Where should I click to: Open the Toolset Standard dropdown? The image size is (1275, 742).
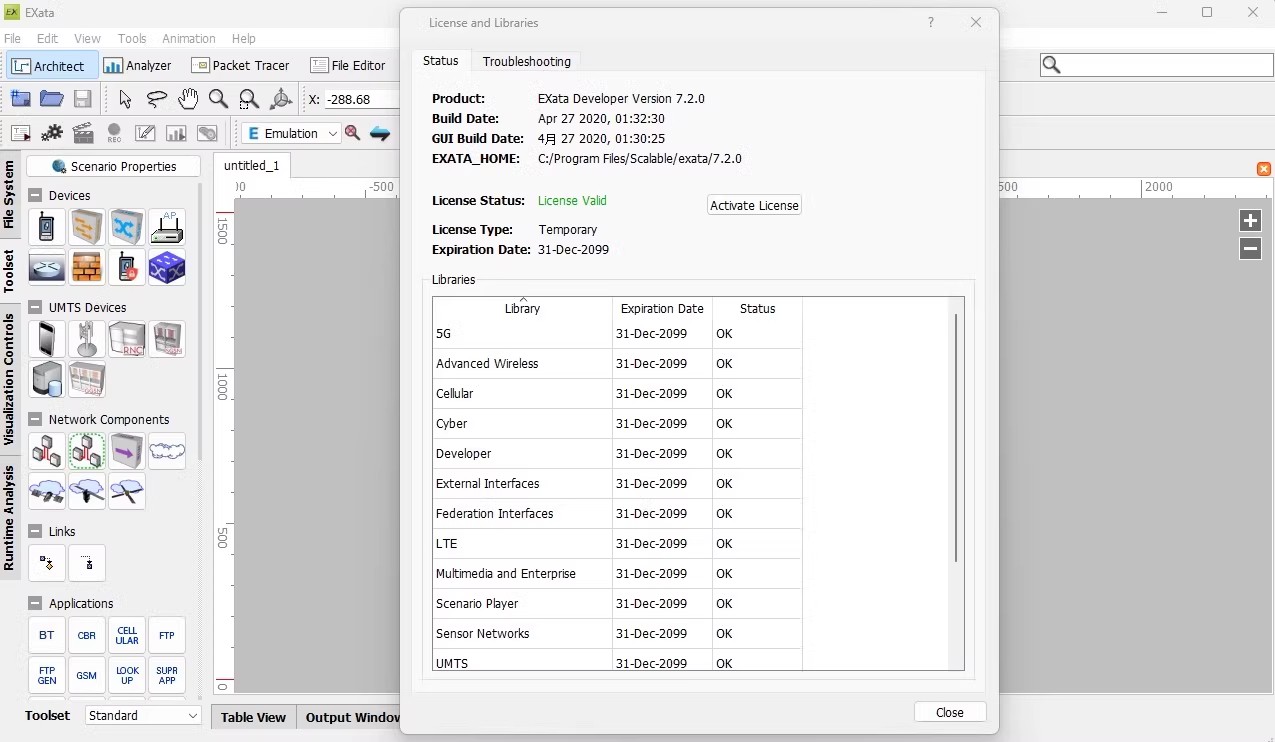pos(143,715)
